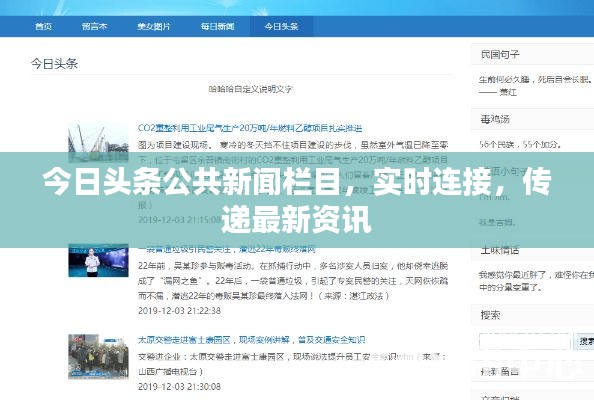
Task: Open the drug dealer arrest headline
Action: click(227, 249)
